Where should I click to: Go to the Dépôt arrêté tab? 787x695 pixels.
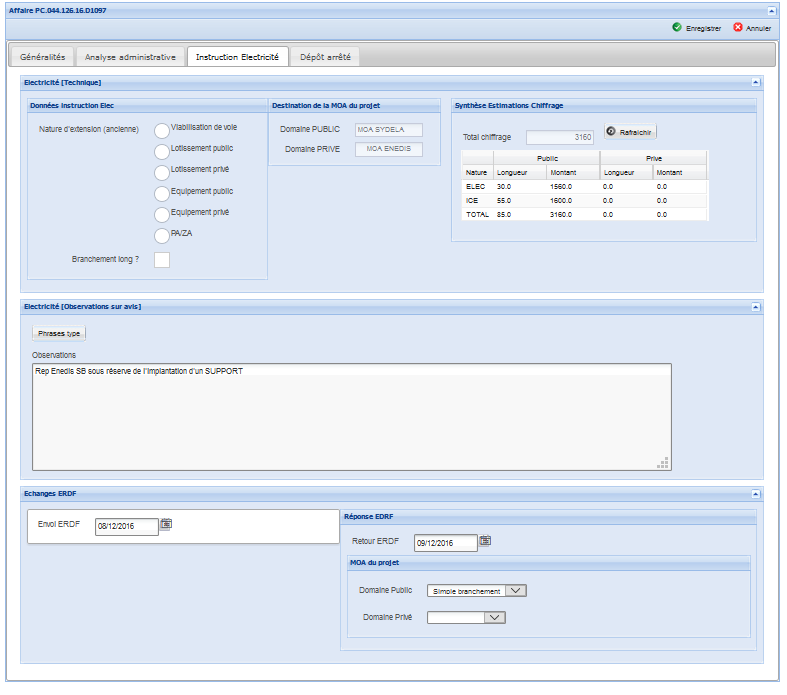[325, 57]
